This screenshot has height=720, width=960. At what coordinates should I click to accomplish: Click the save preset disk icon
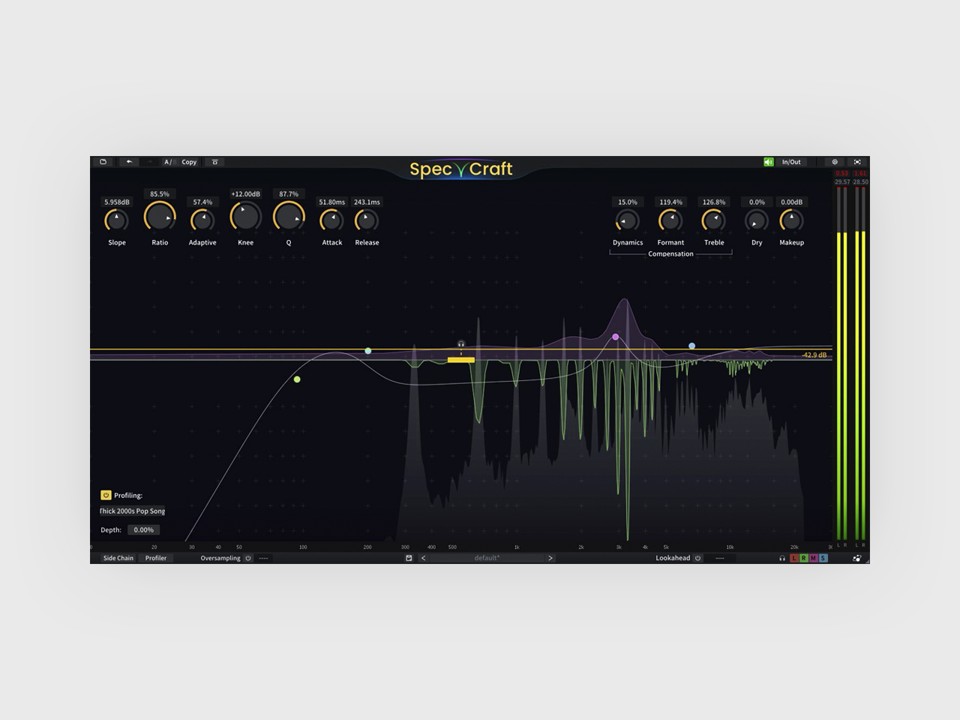[409, 558]
